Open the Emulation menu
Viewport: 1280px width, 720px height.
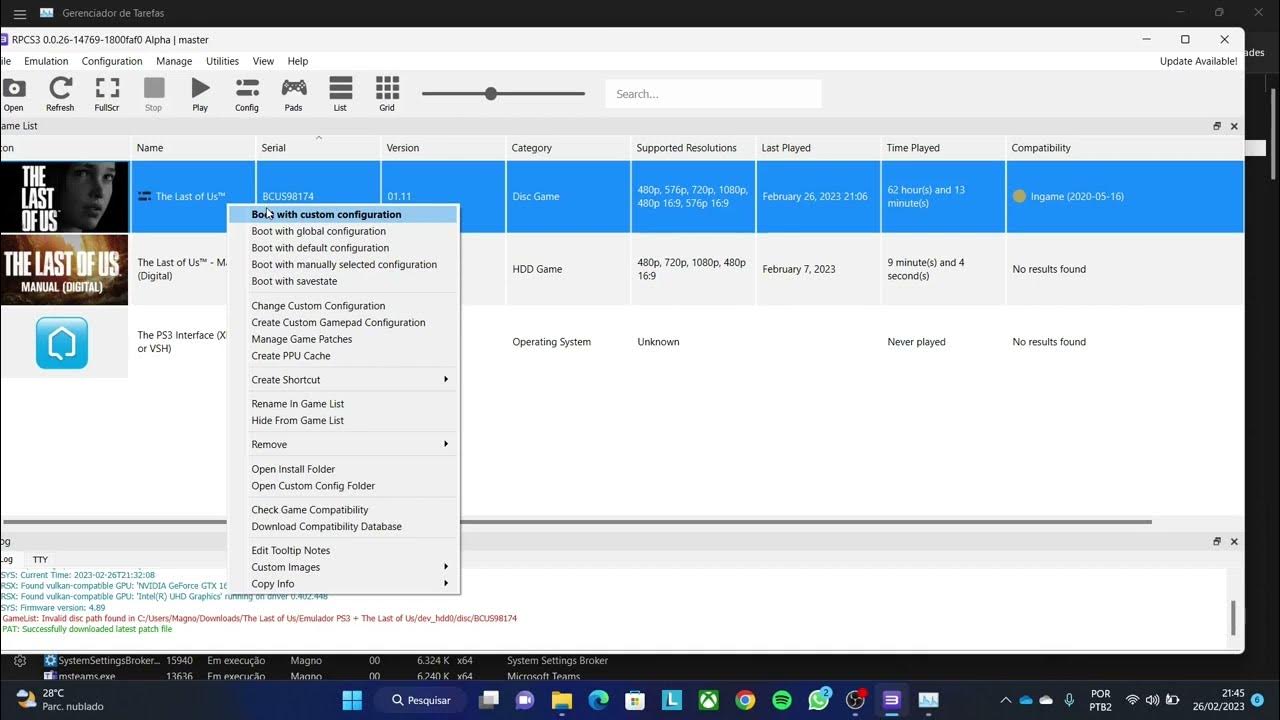[46, 61]
